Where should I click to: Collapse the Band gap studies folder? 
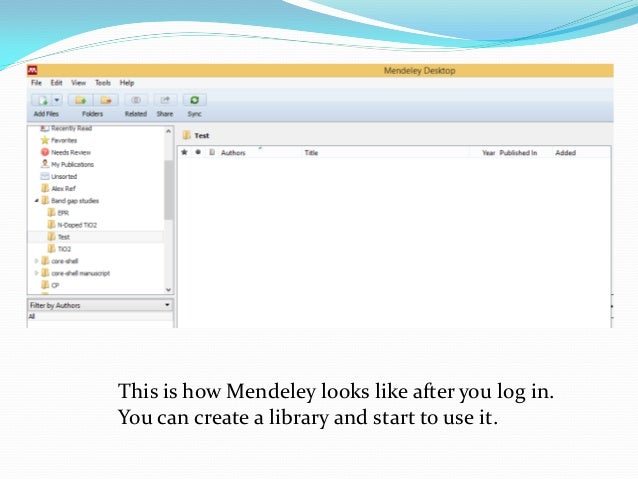[x=36, y=201]
